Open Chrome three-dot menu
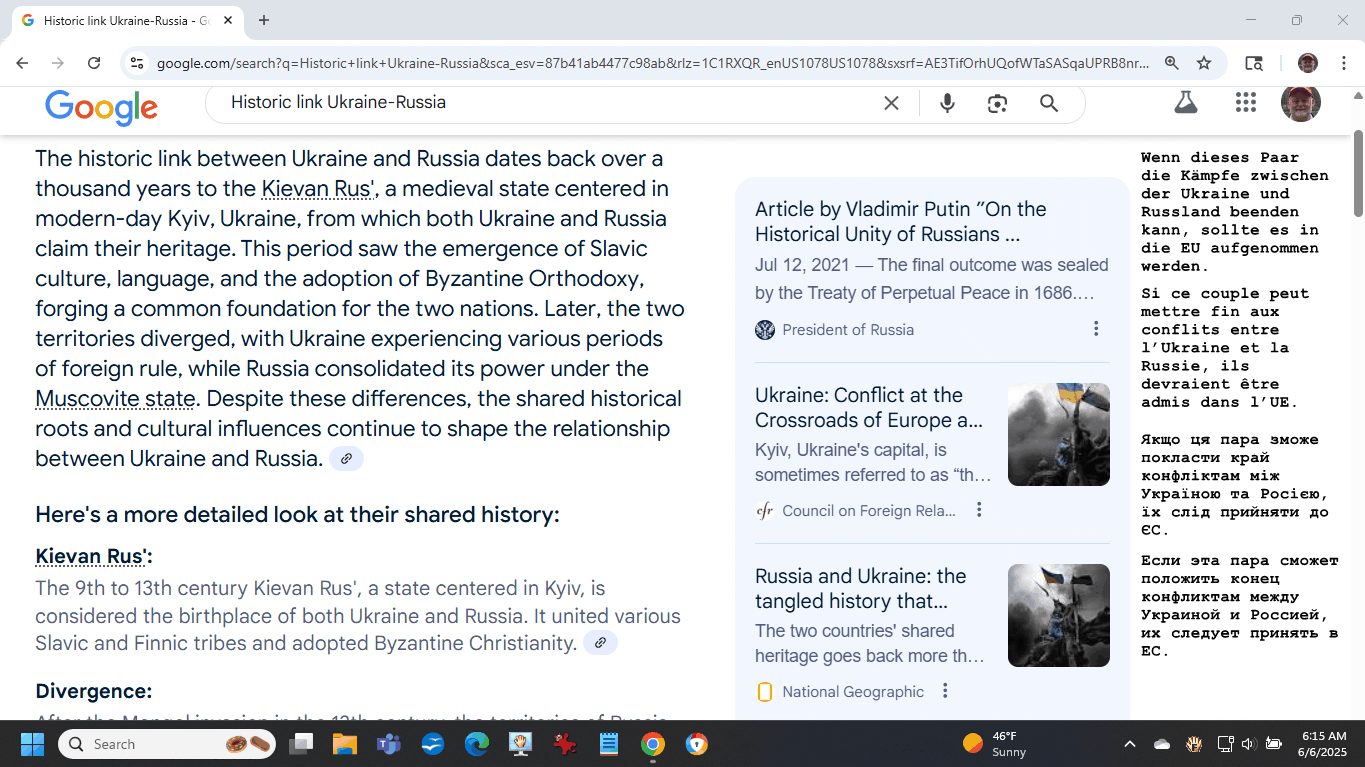 point(1343,63)
